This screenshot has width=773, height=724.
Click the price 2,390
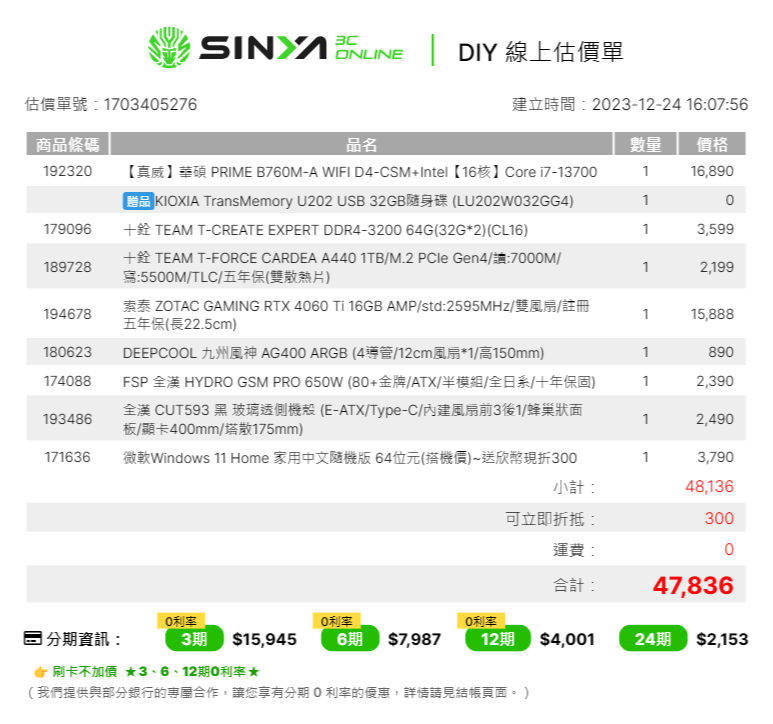tap(715, 381)
